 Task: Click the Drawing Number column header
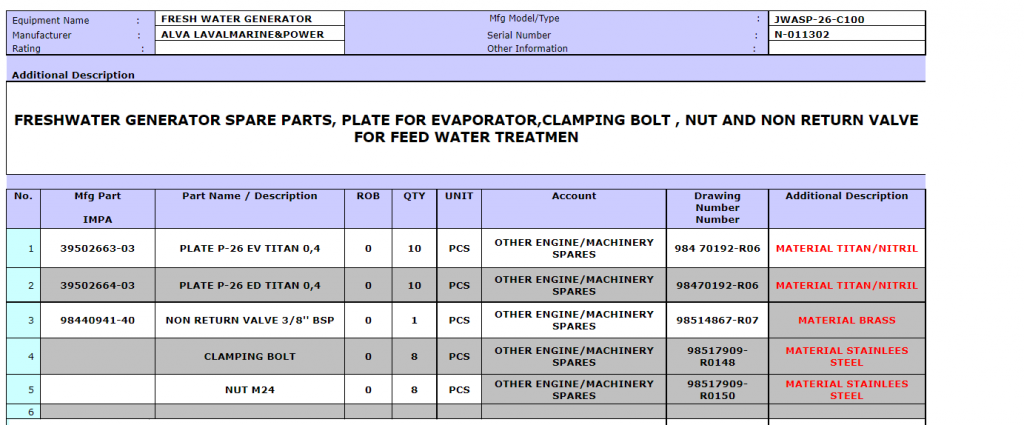click(717, 207)
